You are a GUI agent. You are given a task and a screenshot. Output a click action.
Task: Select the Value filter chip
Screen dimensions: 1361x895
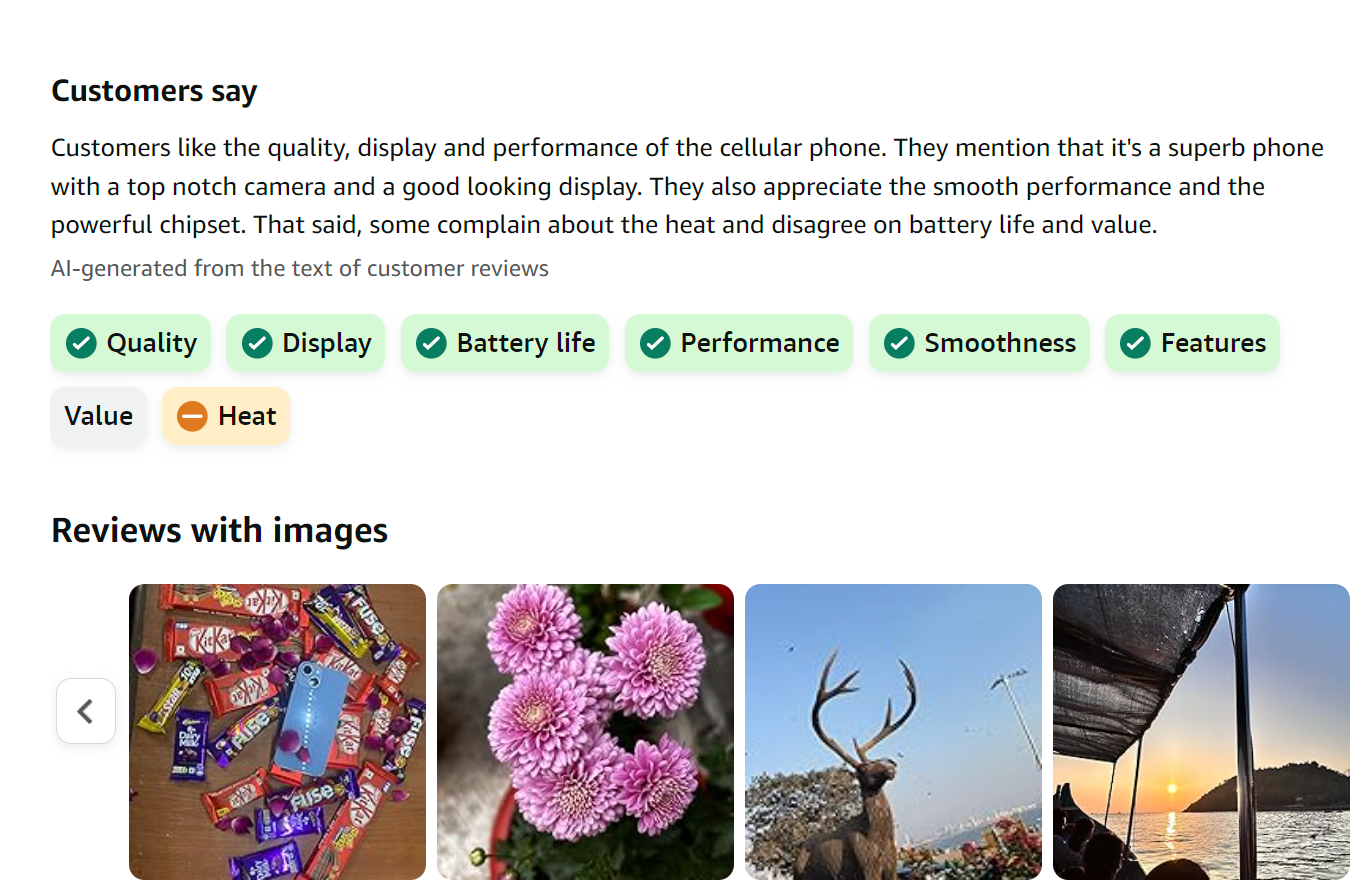99,416
